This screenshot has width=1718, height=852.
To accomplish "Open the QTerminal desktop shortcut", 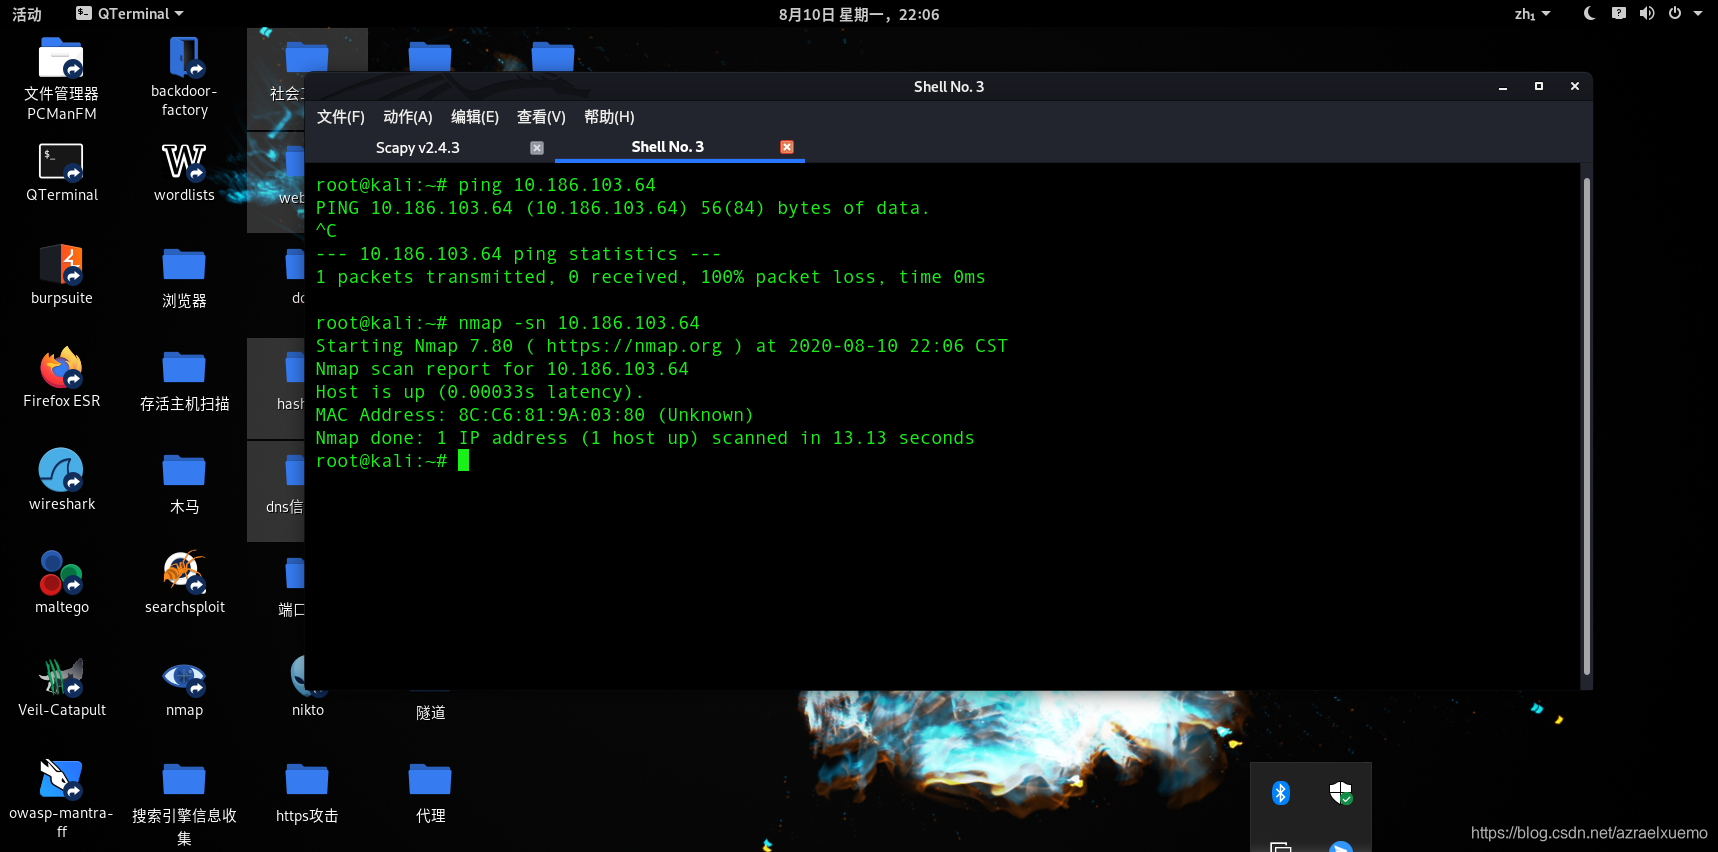I will click(x=61, y=172).
